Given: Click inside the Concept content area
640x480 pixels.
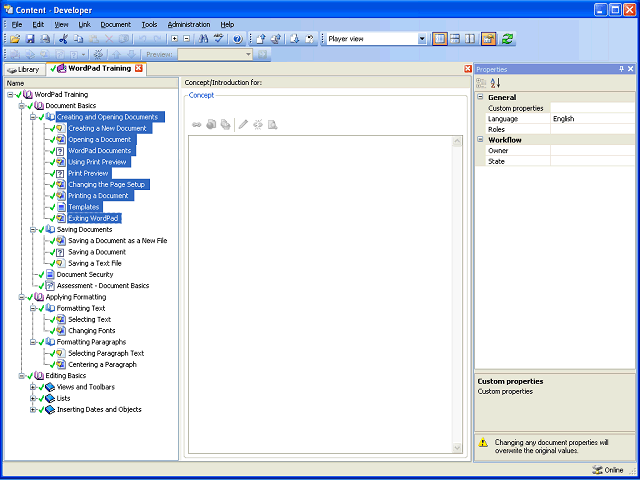Looking at the screenshot, I should tap(320, 294).
